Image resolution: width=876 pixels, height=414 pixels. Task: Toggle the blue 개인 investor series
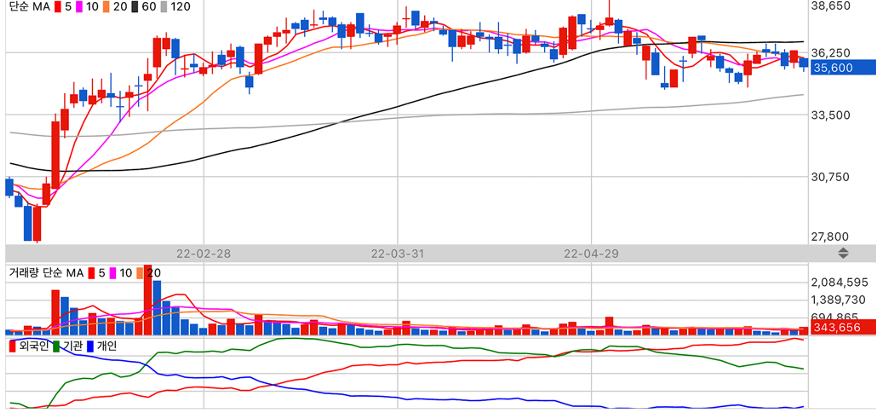pos(89,346)
